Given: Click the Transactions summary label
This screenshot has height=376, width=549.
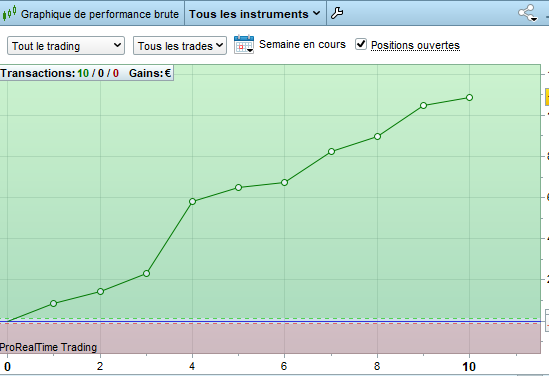Looking at the screenshot, I should pos(60,73).
